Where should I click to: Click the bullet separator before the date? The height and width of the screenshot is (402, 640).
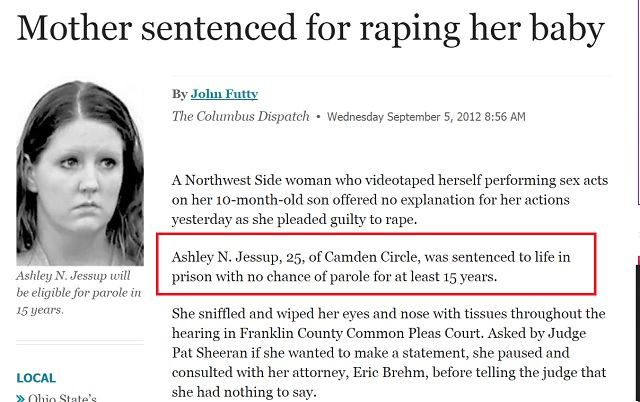pos(318,117)
